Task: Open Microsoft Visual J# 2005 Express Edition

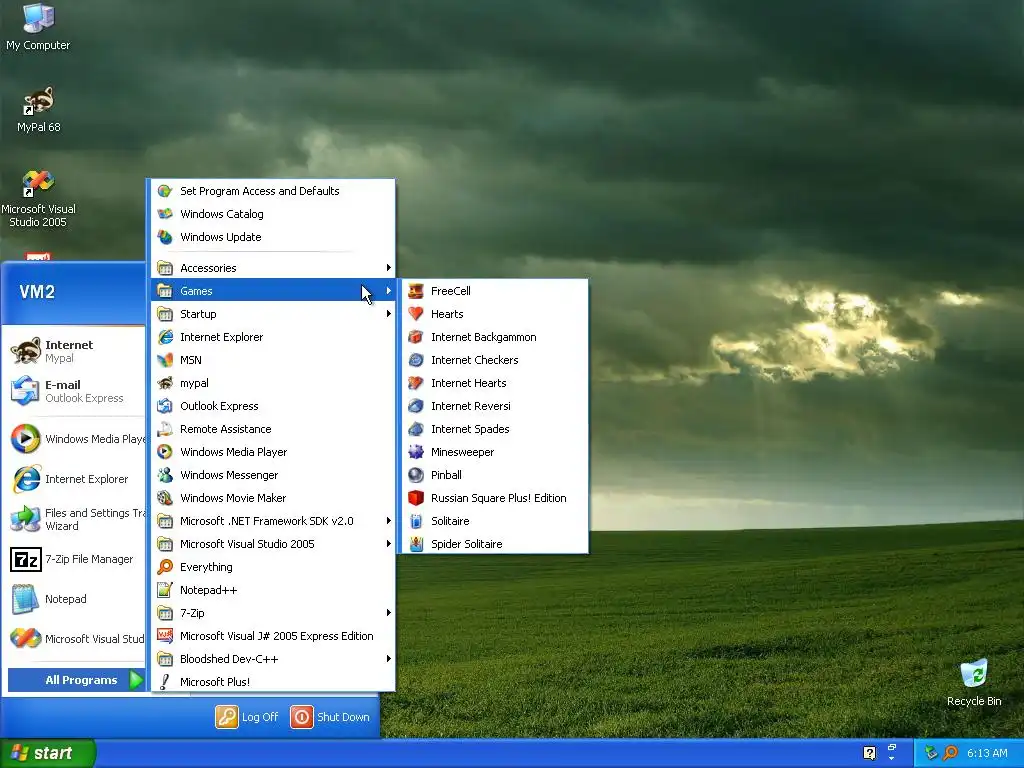Action: (x=273, y=635)
